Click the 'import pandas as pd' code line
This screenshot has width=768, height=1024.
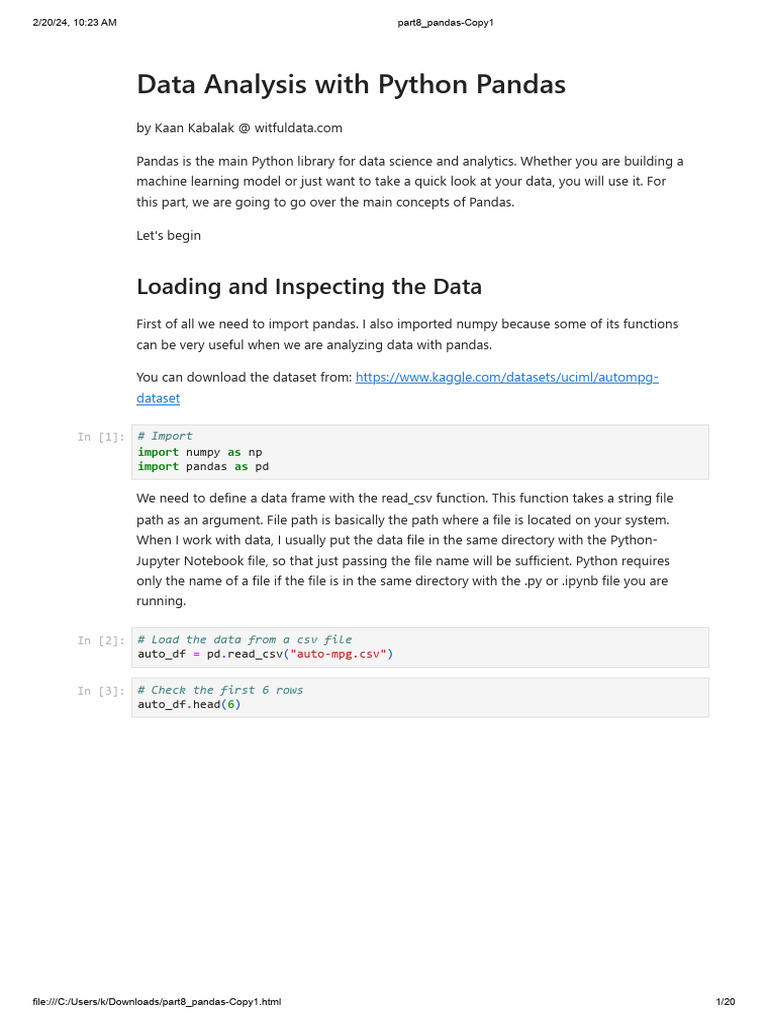203,466
